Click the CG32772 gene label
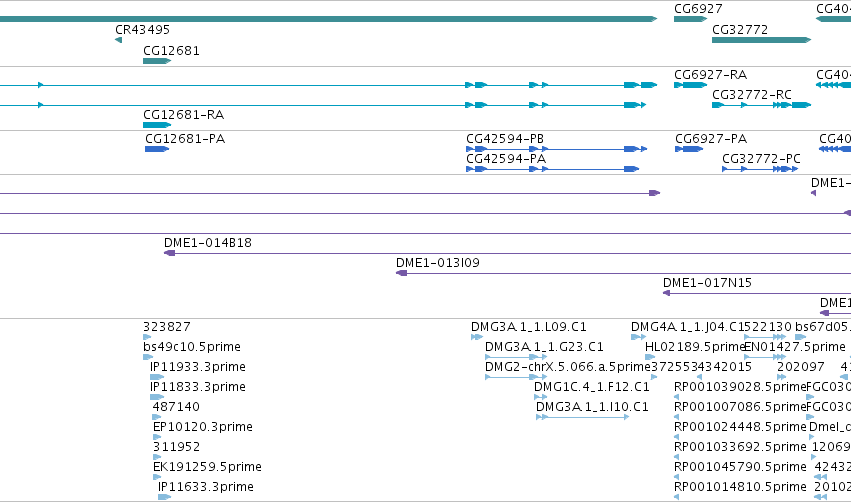 click(740, 30)
